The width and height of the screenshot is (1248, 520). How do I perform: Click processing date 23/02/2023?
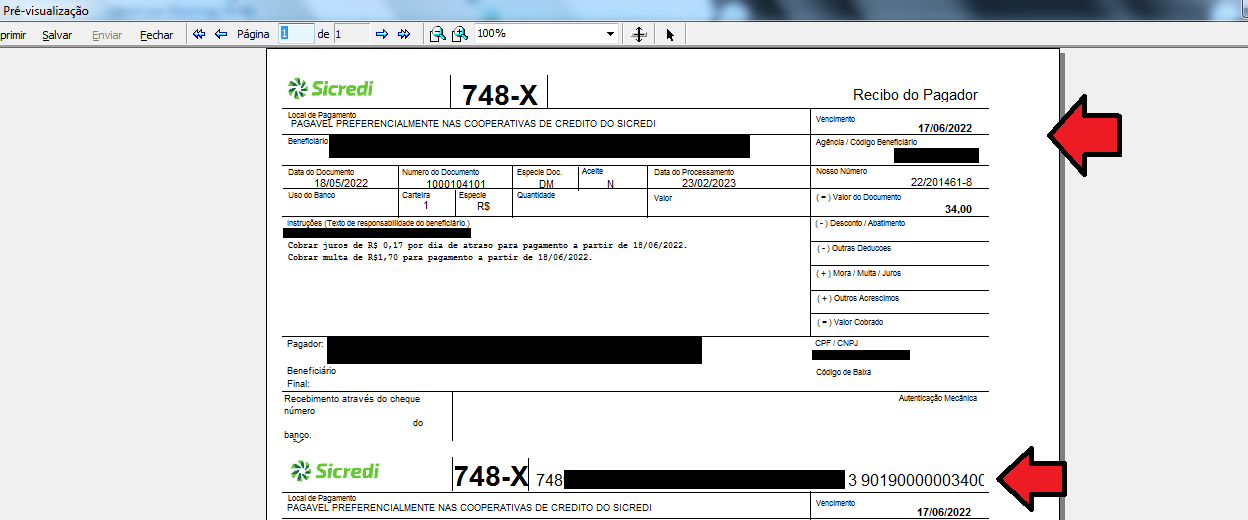click(x=709, y=183)
